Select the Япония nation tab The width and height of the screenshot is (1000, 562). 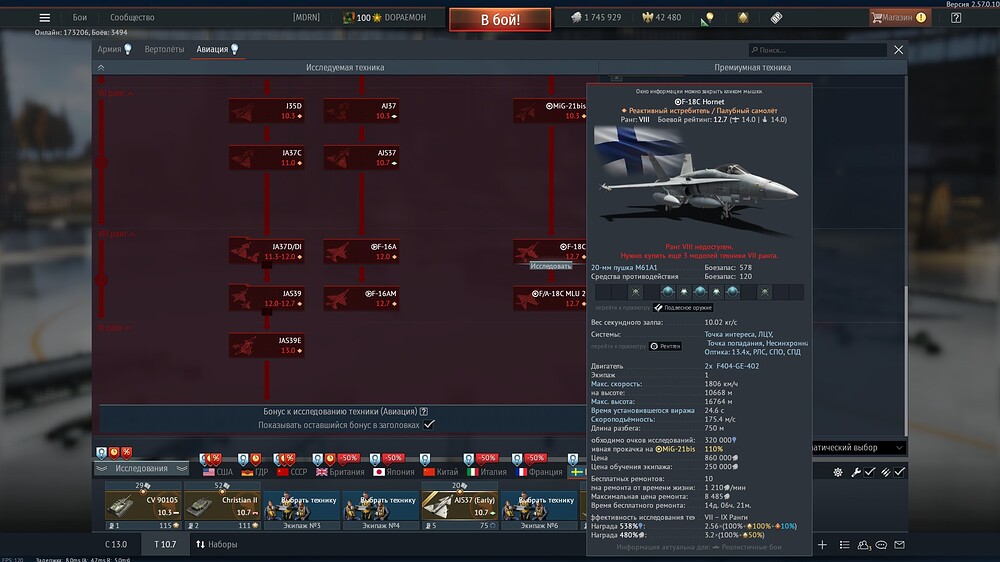coord(393,472)
